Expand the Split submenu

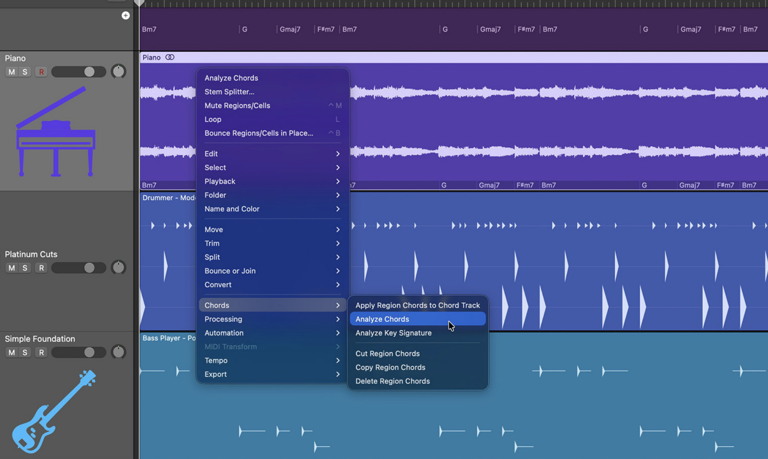tap(272, 257)
